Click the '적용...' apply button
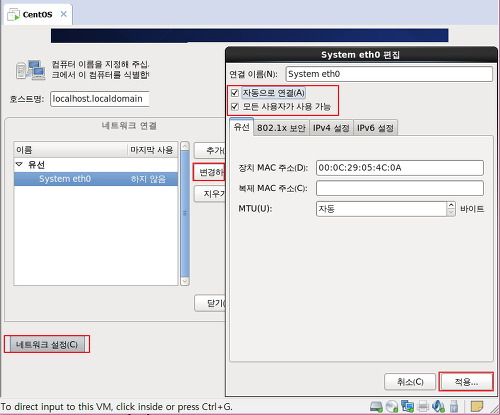 click(466, 382)
